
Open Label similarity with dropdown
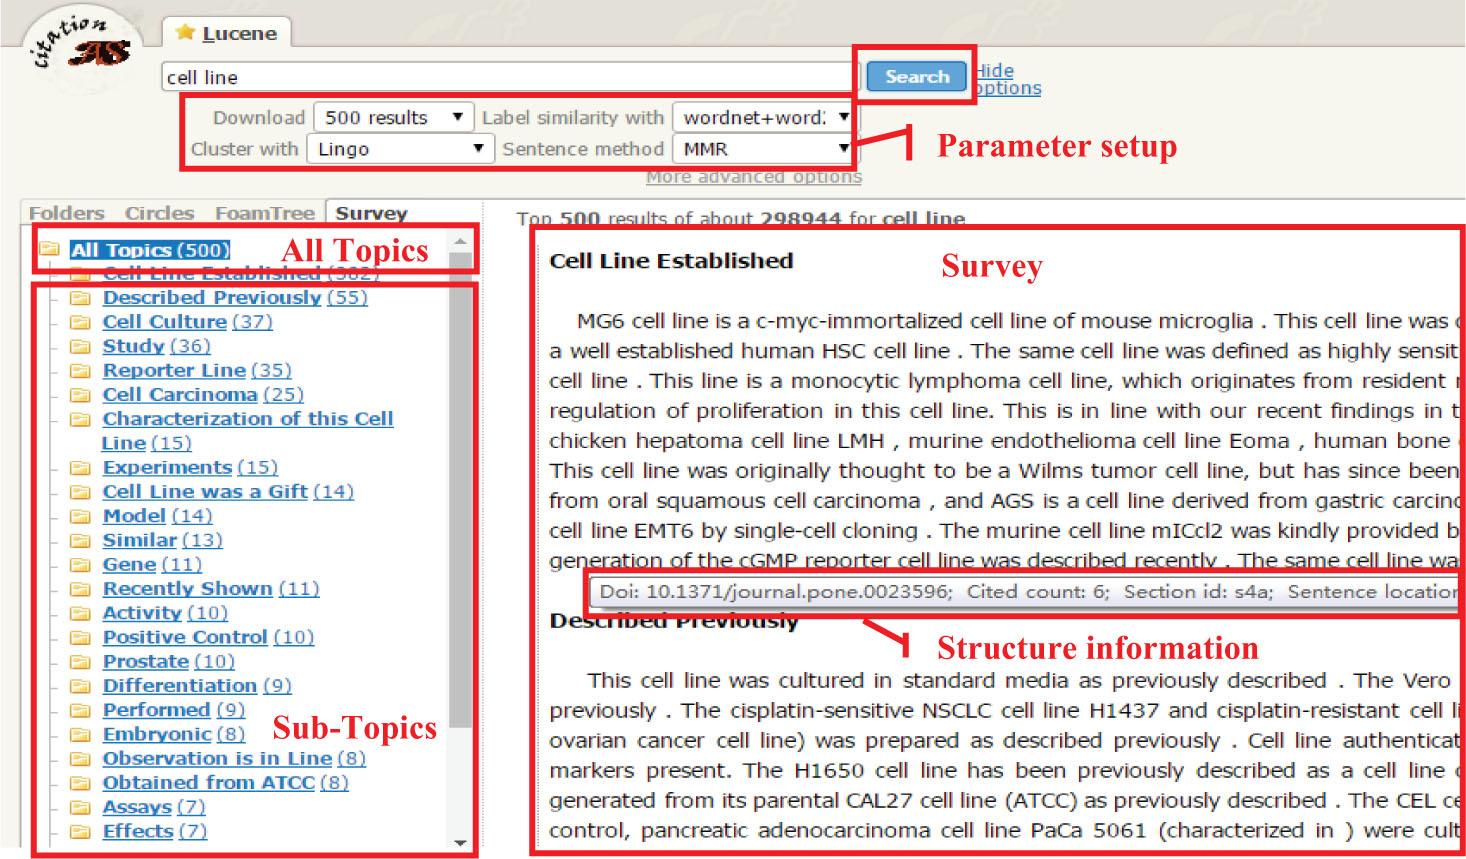pos(762,118)
